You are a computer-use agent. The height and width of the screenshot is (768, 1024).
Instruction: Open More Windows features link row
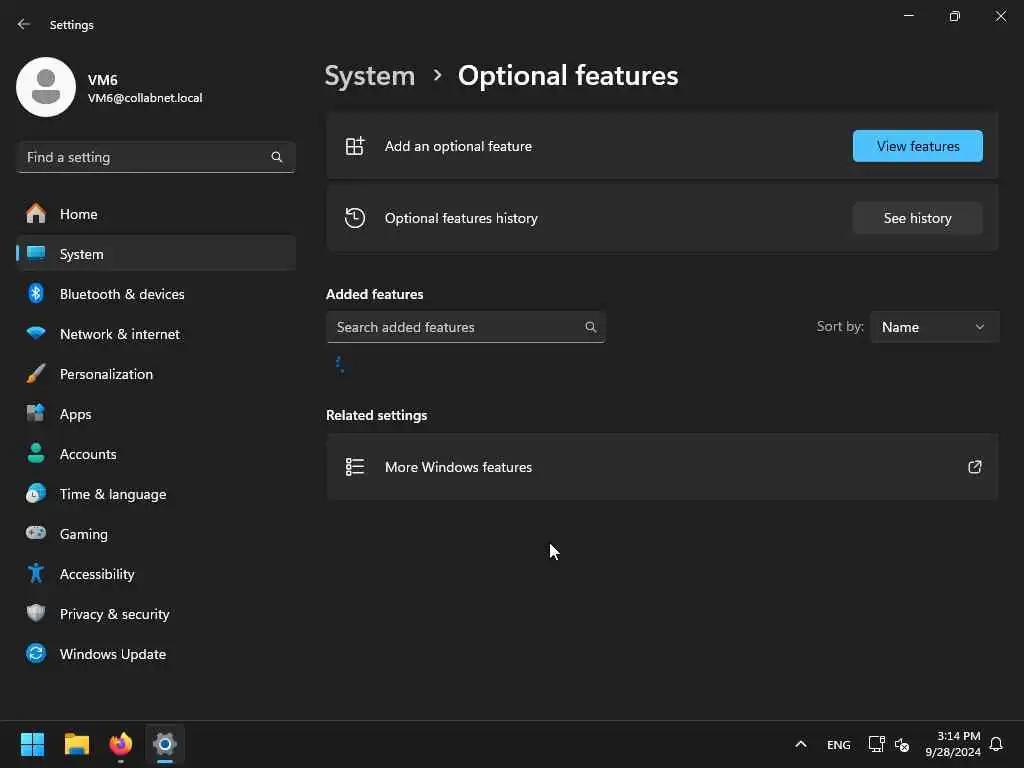(662, 467)
